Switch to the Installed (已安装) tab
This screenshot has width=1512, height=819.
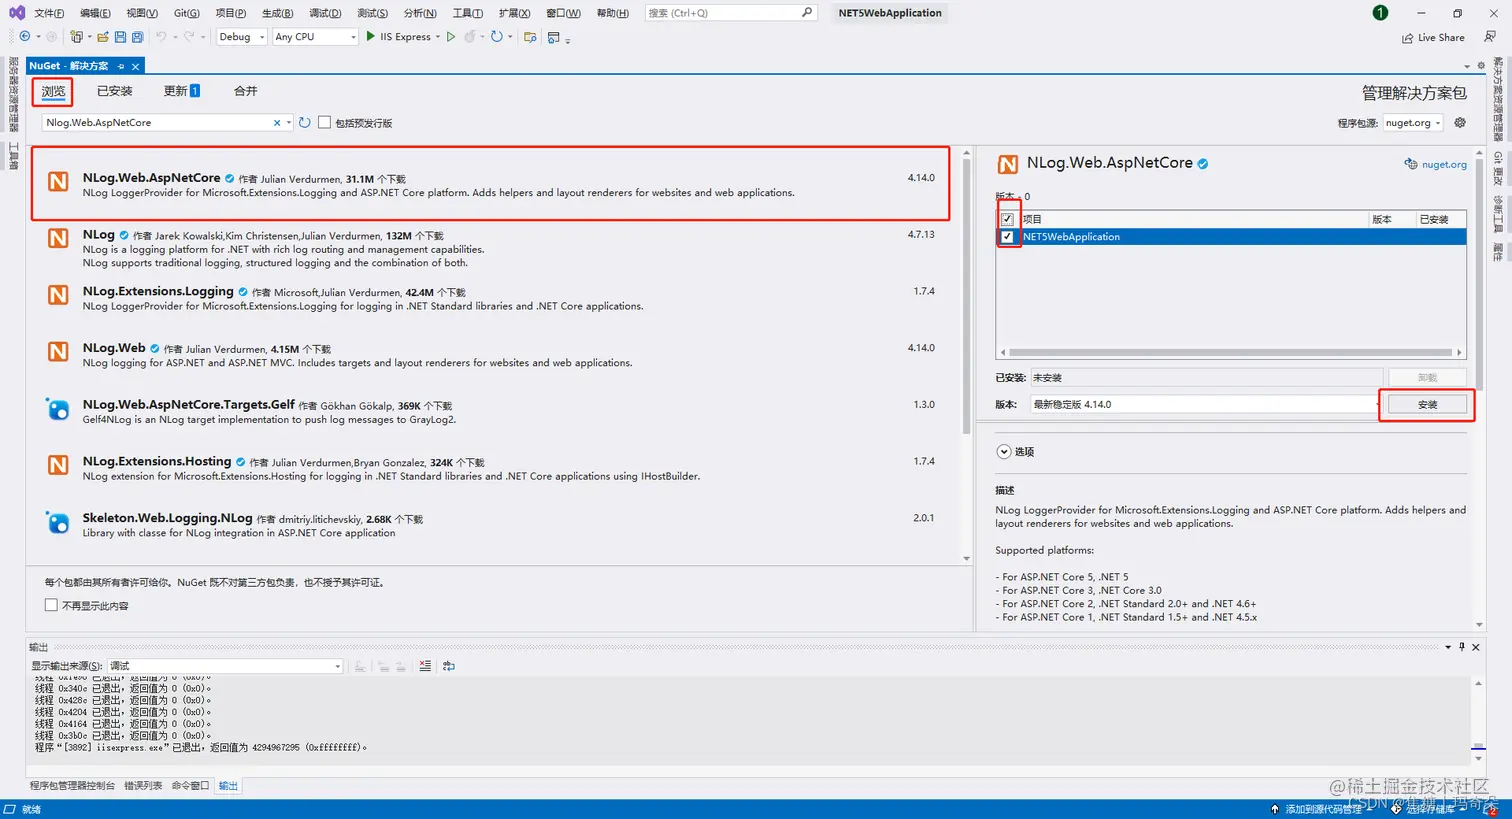[114, 91]
